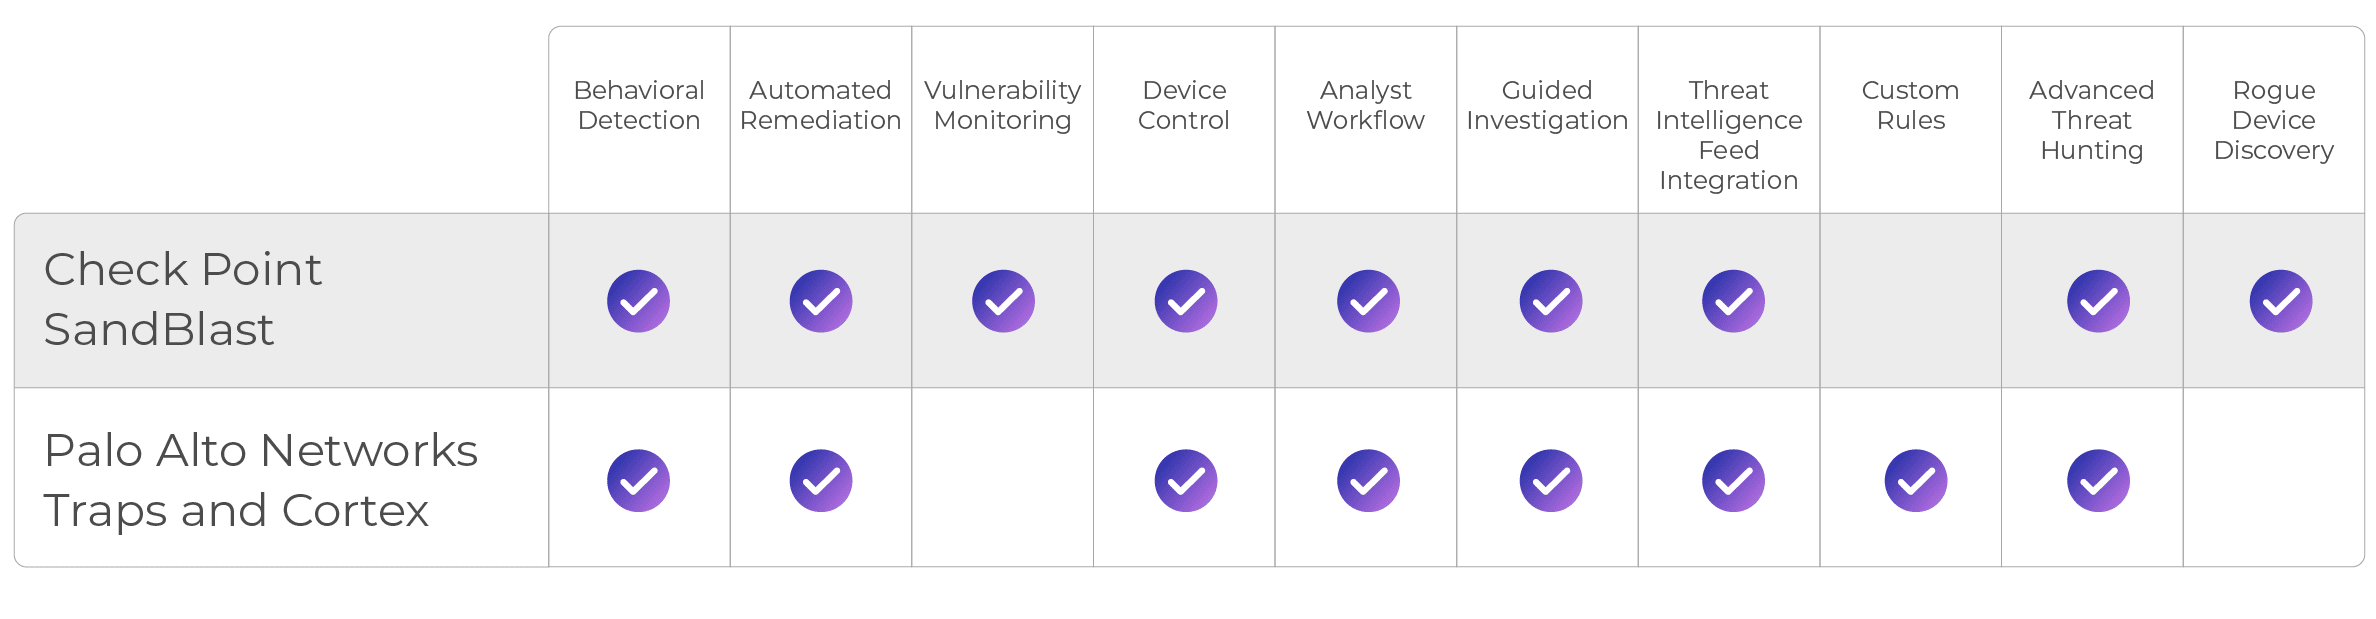
Task: Click Palo Alto Advanced Threat Hunting checkmark
Action: click(x=2098, y=481)
